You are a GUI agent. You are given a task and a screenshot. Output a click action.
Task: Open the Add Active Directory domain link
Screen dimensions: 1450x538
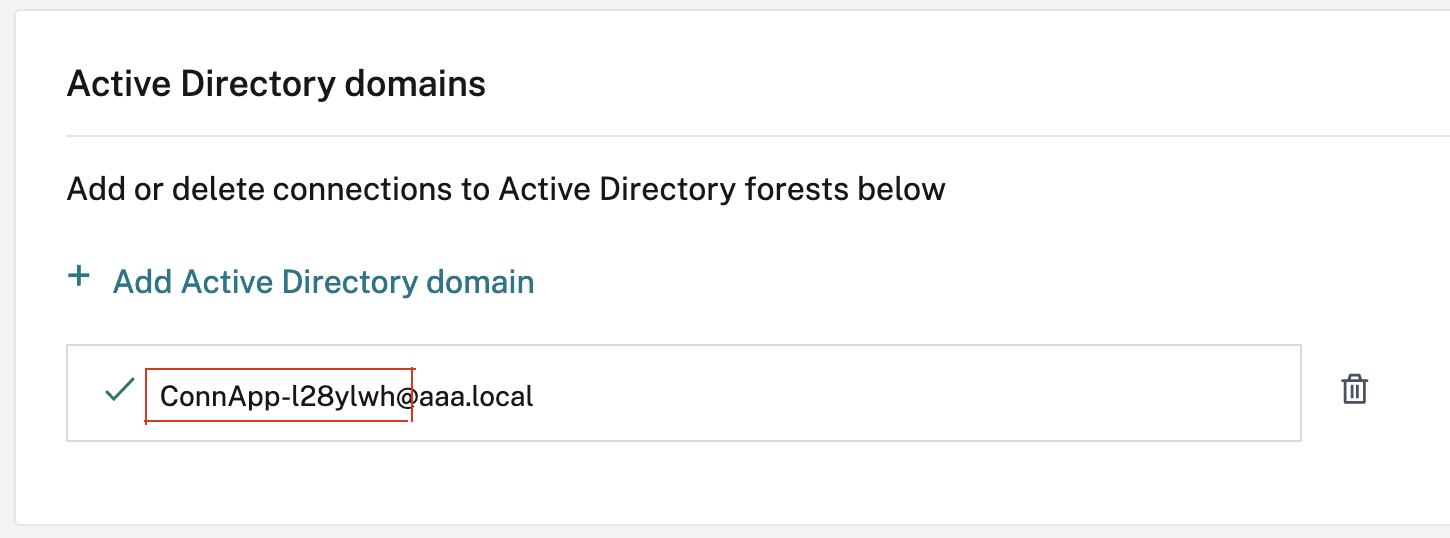click(x=323, y=282)
